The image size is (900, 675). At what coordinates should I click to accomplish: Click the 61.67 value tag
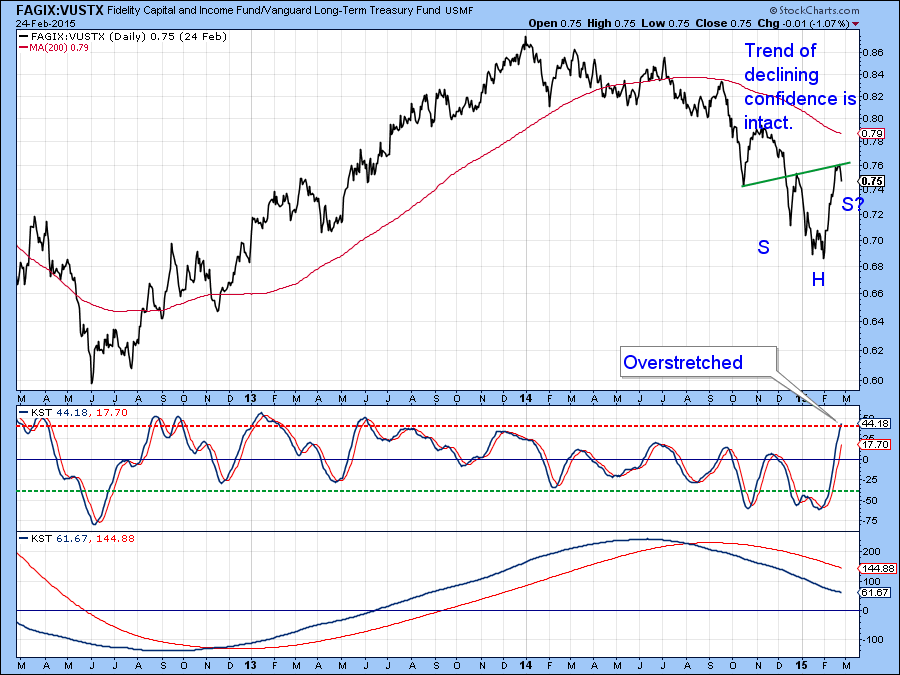point(875,592)
